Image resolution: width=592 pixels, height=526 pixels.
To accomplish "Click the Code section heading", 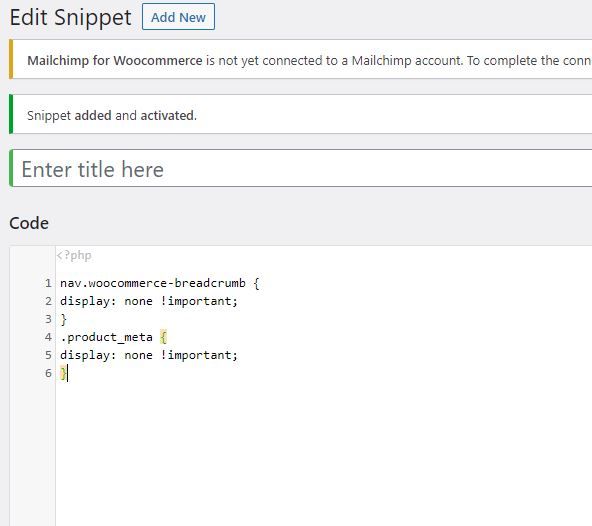I will pos(29,223).
